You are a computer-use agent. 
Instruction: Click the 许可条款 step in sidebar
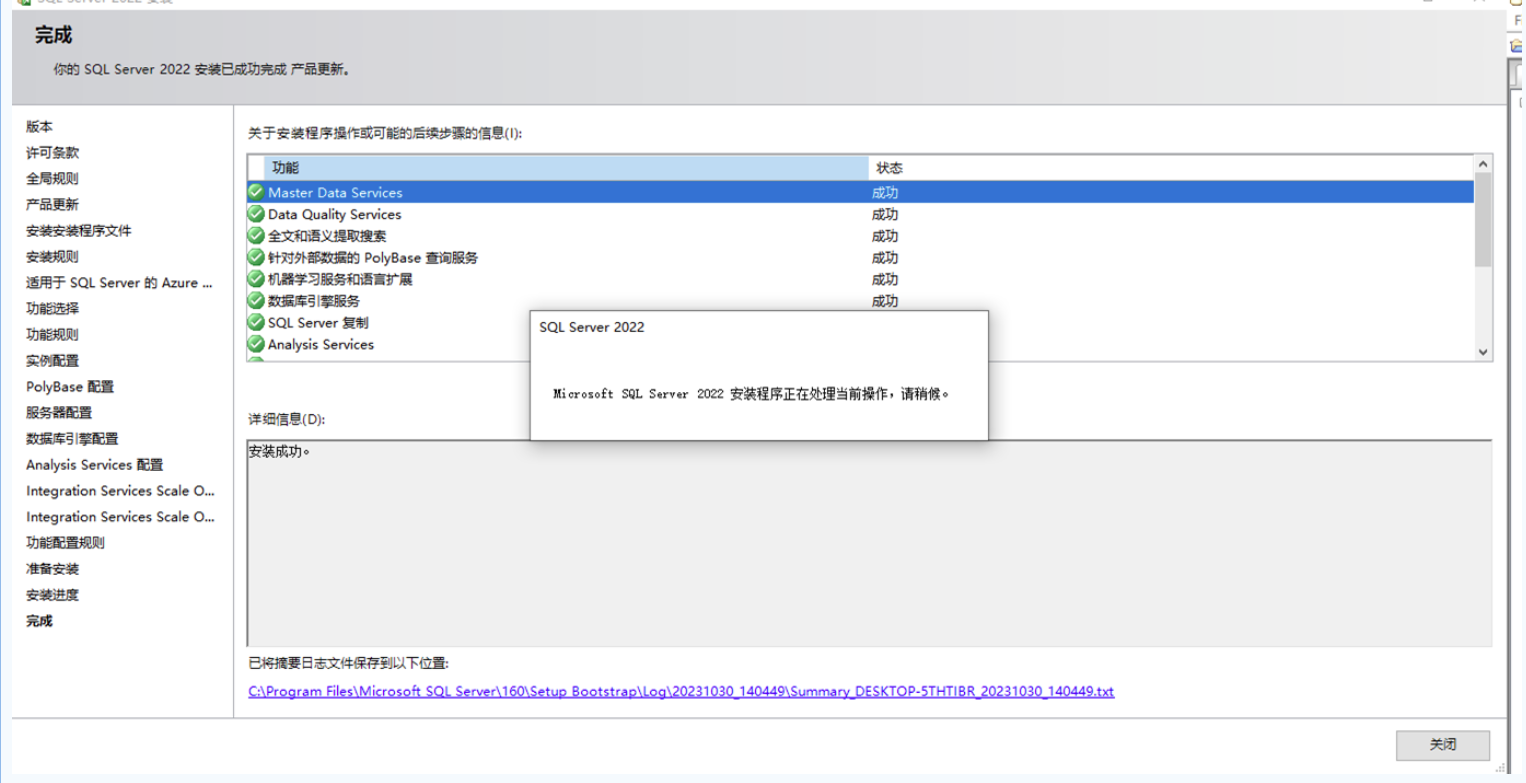53,153
